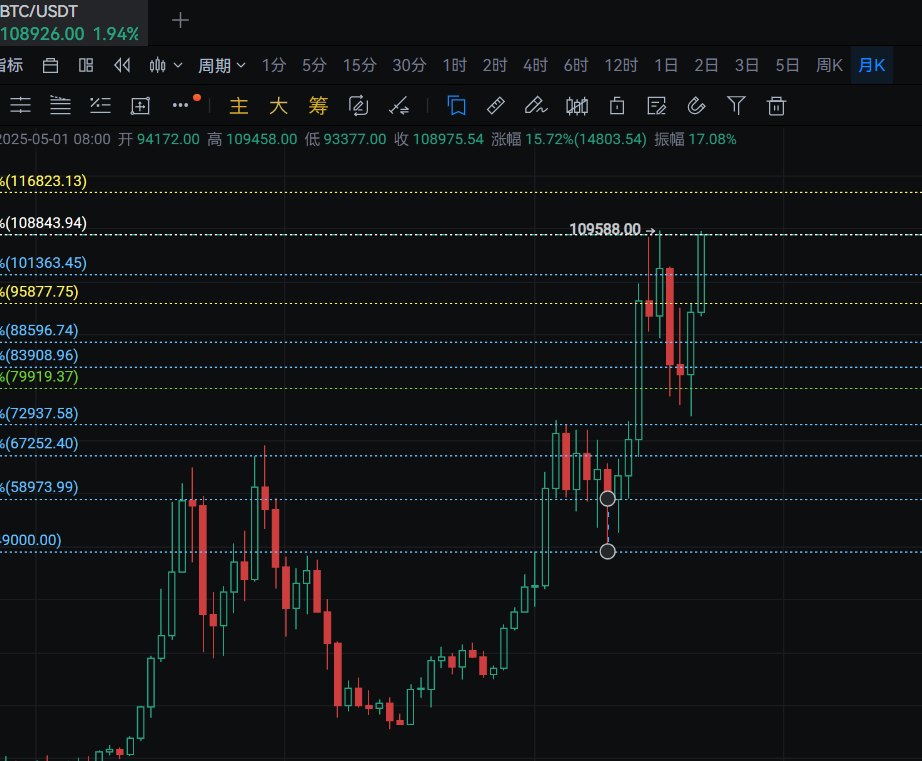Switch to 1时 timeframe

click(455, 65)
